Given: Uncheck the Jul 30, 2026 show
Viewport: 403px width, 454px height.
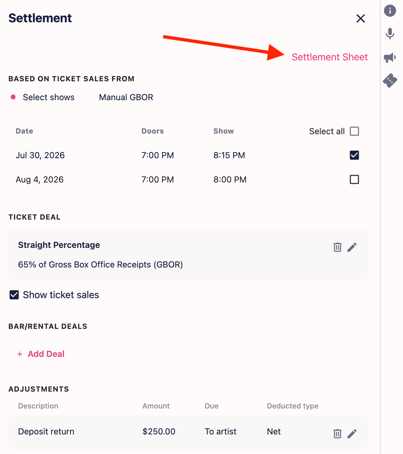Looking at the screenshot, I should 354,155.
